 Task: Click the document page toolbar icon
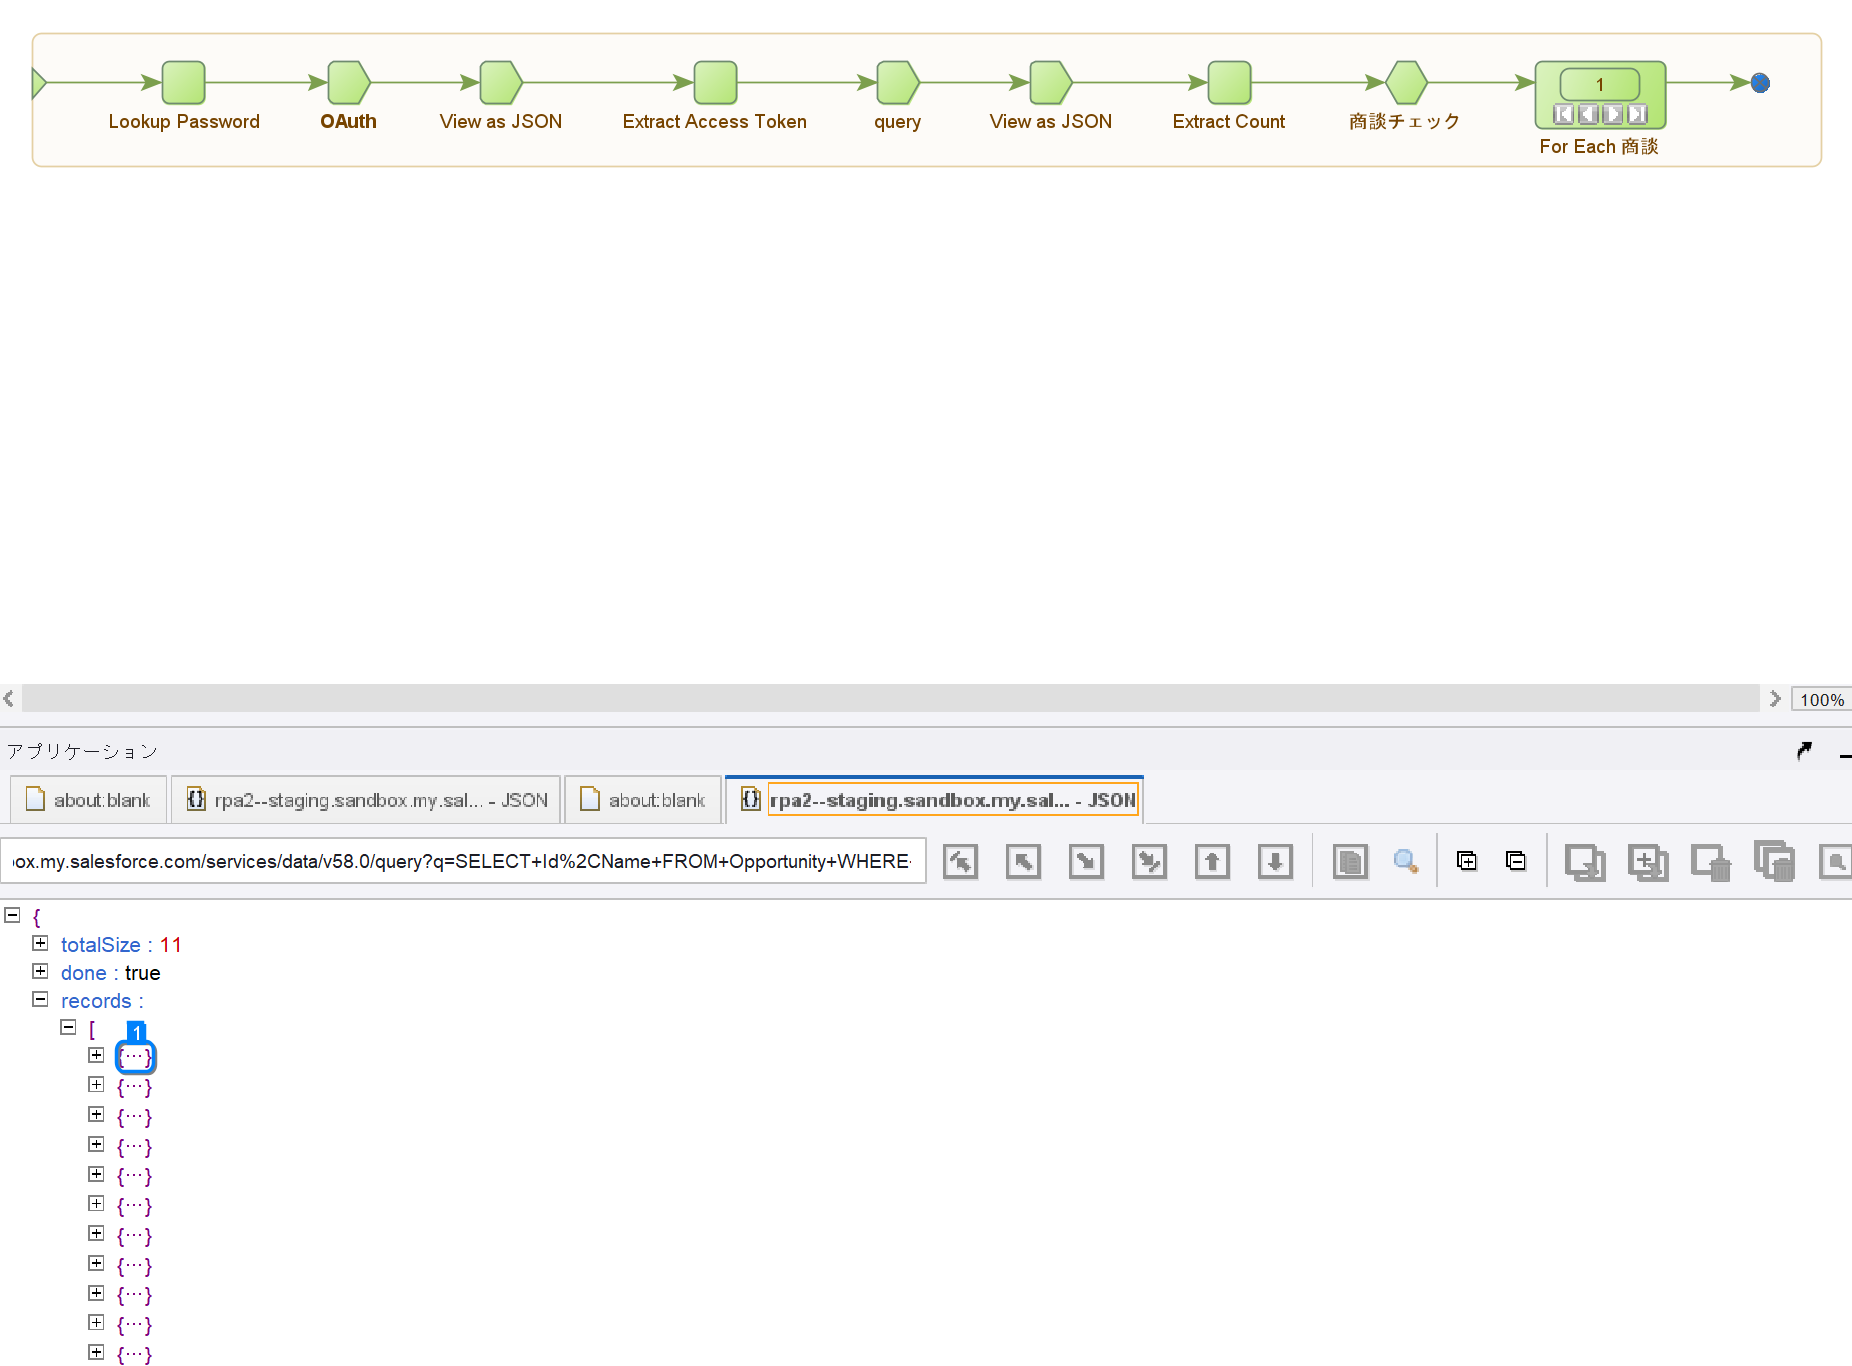pyautogui.click(x=1350, y=861)
